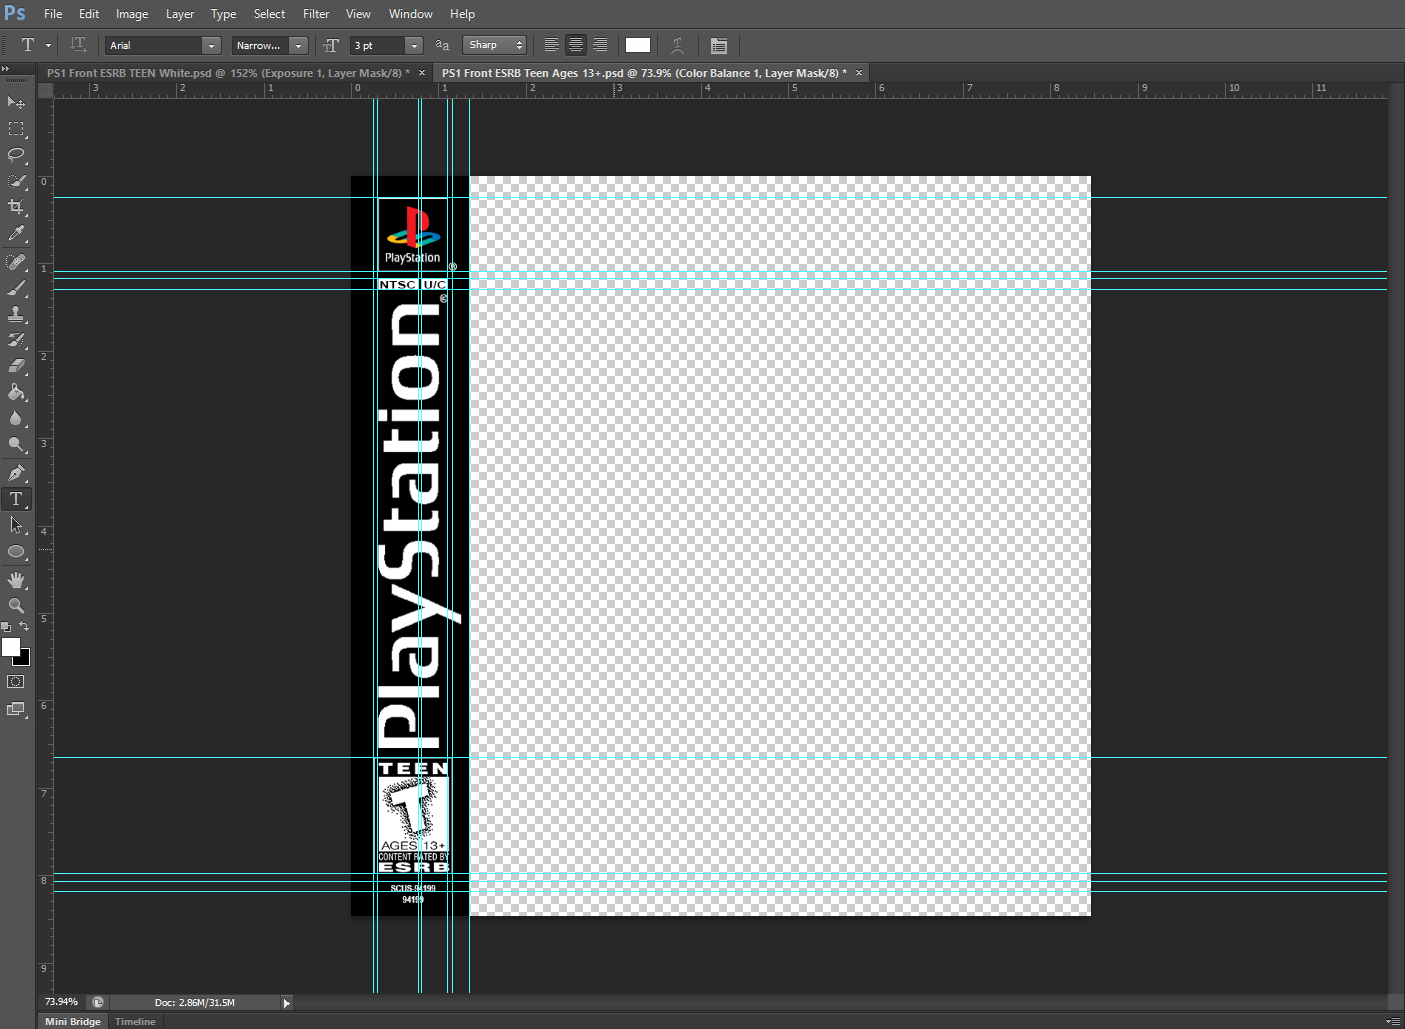Screen dimensions: 1405x1029
Task: Expand the collapsed tools panel
Action: click(6, 68)
